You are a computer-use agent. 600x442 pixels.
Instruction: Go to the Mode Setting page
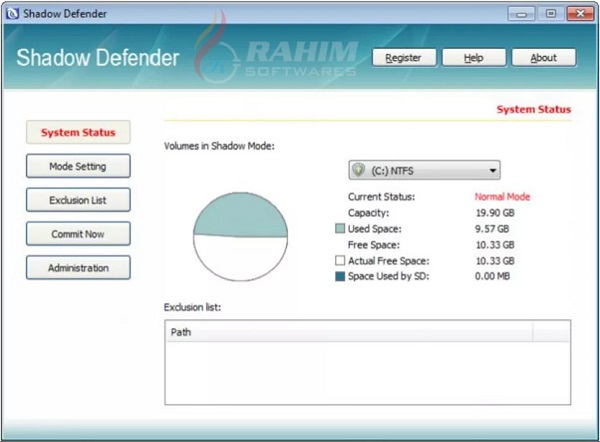78,166
